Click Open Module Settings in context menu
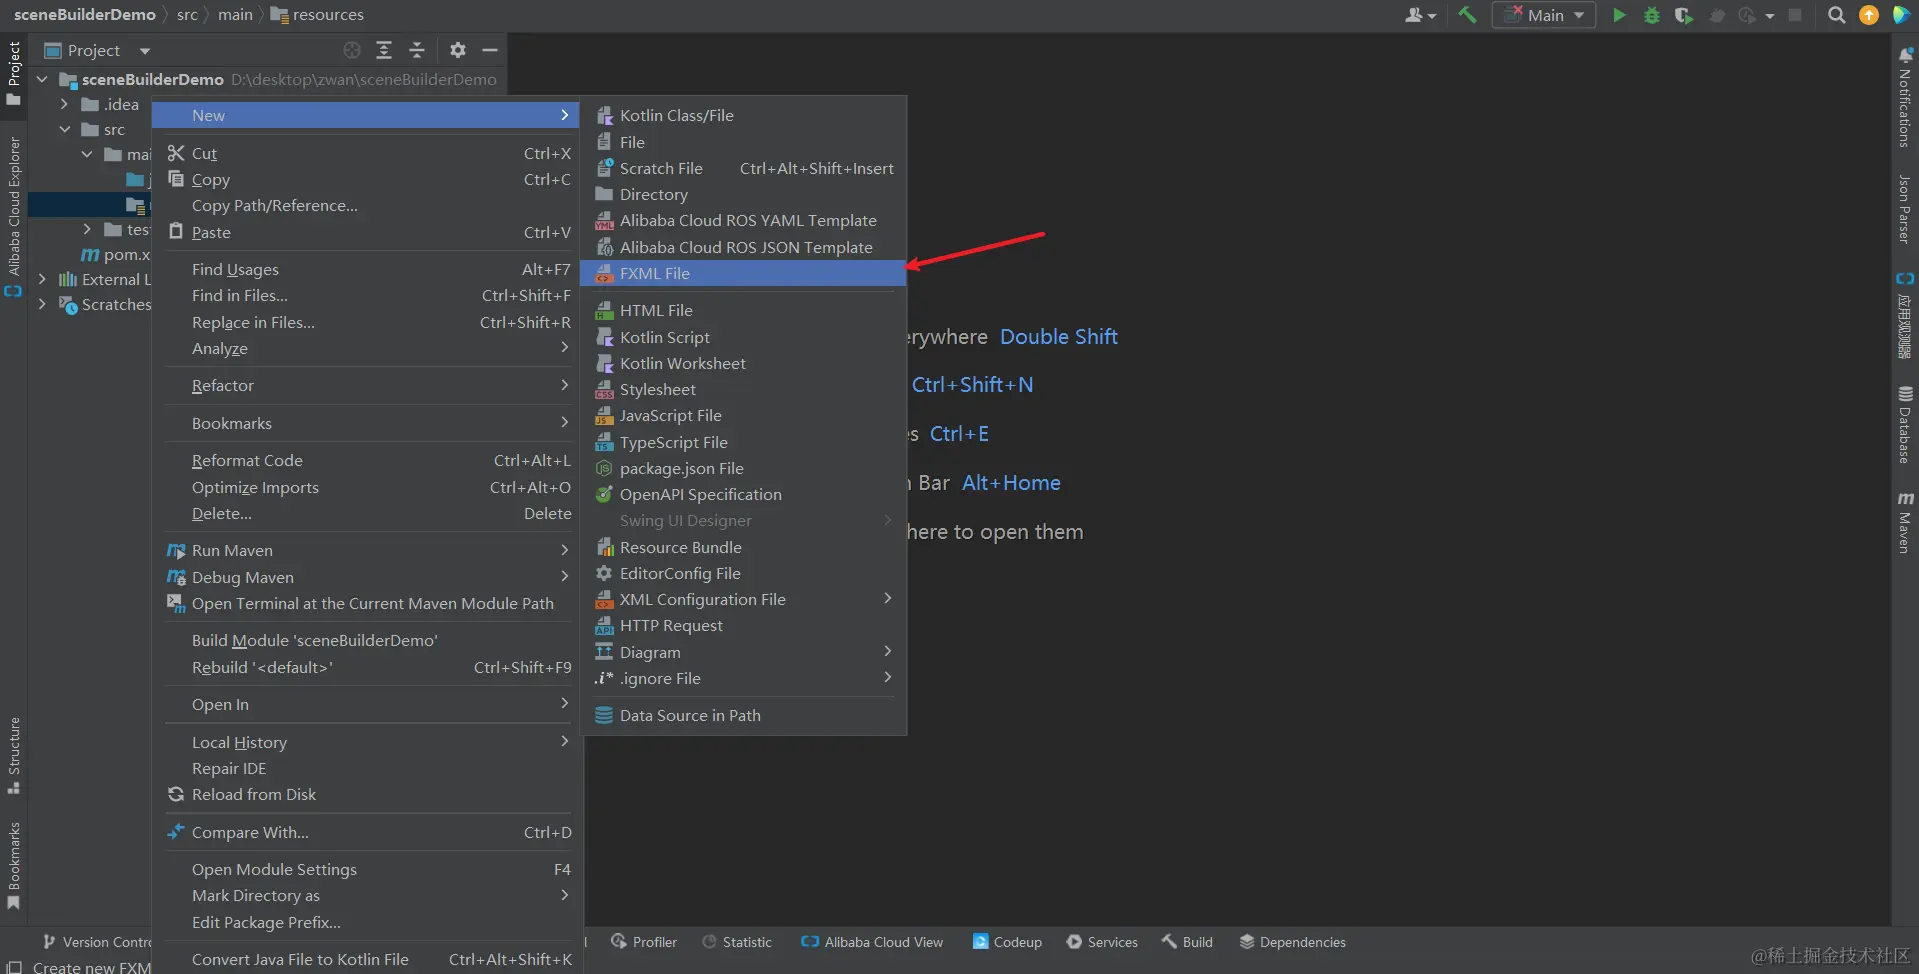This screenshot has width=1919, height=974. [368, 869]
